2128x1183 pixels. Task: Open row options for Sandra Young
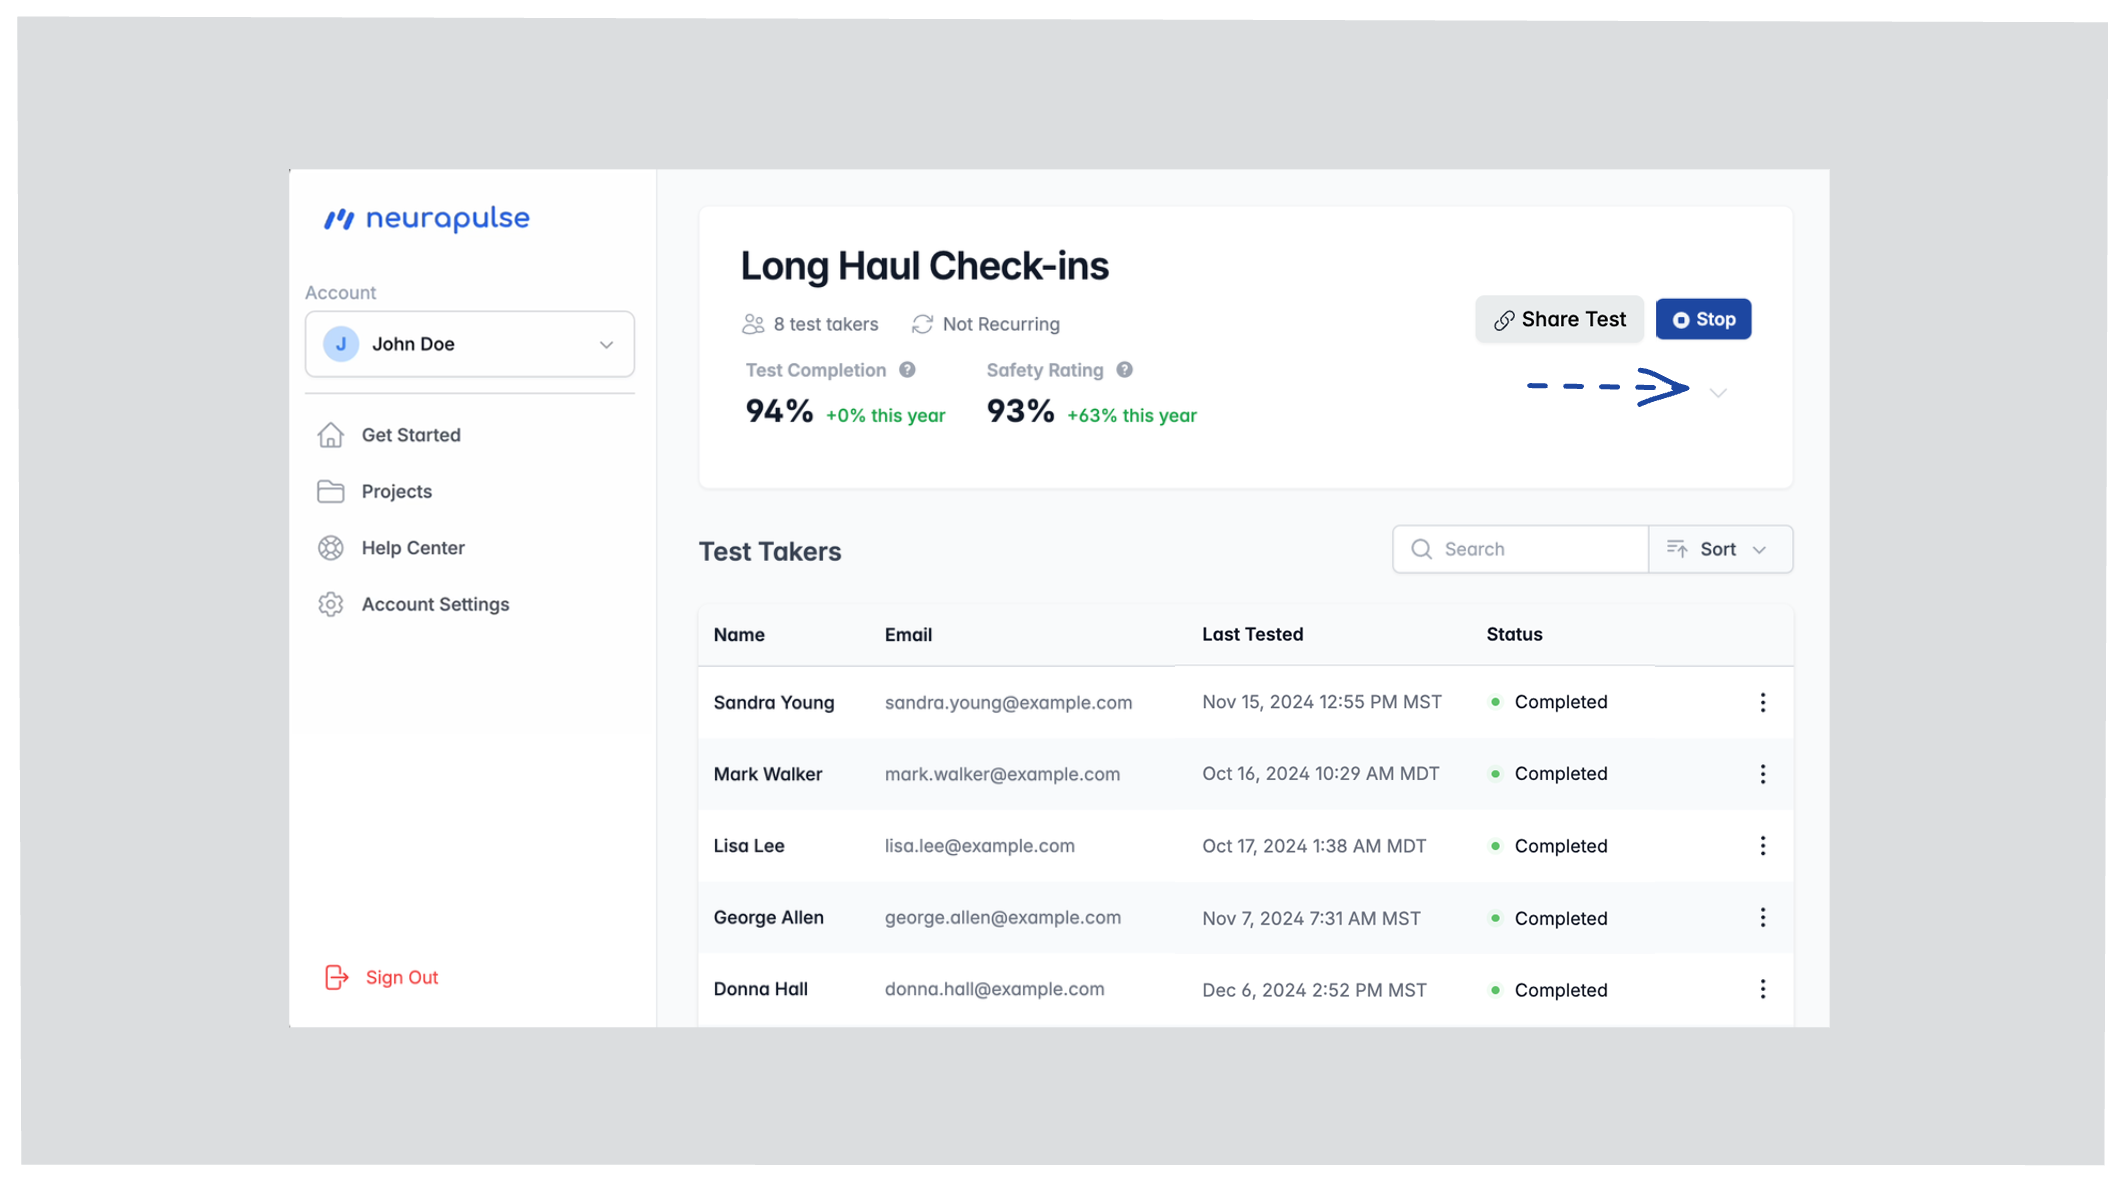click(1762, 702)
